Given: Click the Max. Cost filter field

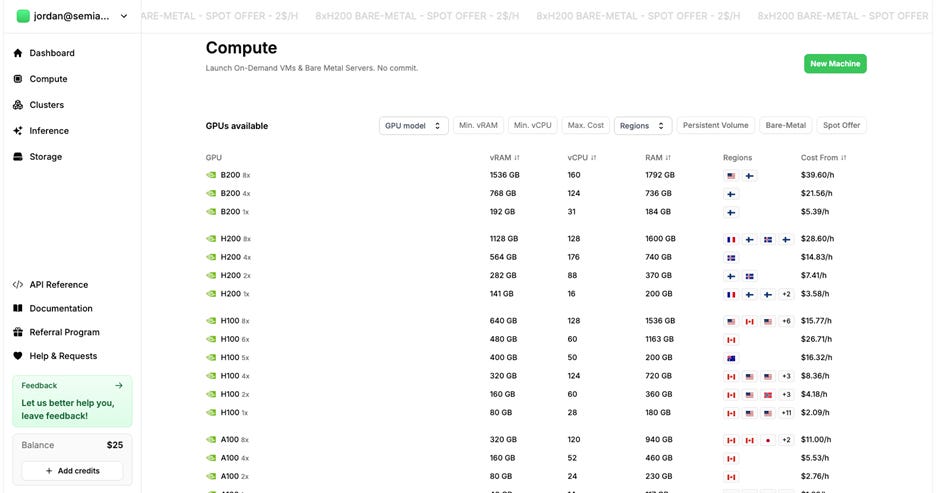Looking at the screenshot, I should (586, 125).
